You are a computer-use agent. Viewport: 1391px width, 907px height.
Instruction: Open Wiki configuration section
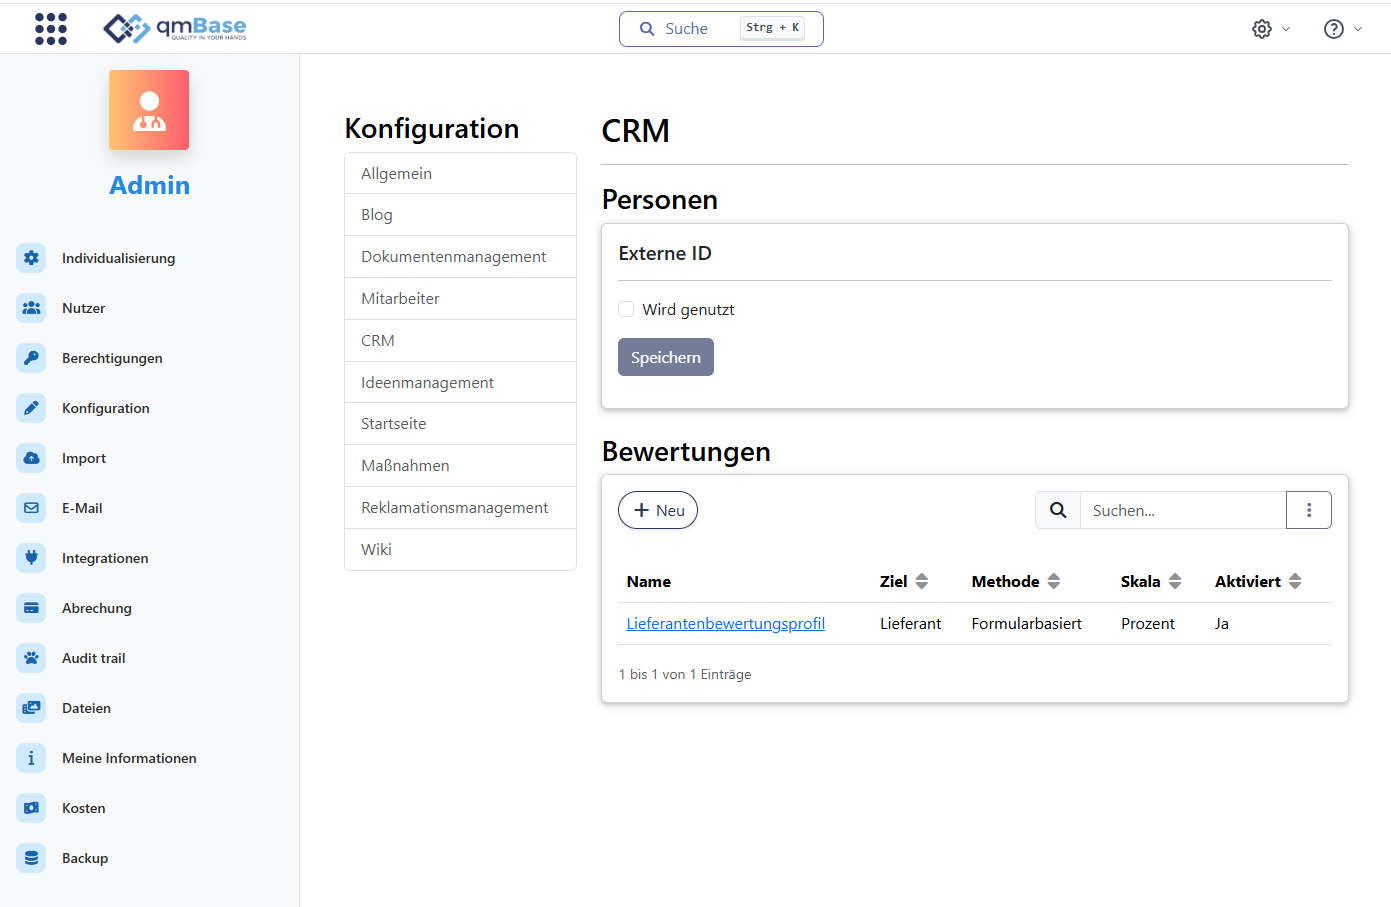click(x=460, y=550)
